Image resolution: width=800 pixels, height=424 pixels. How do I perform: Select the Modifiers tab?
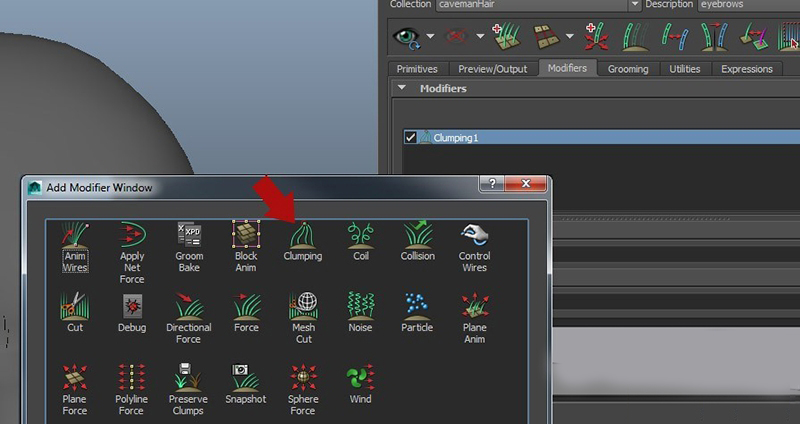[567, 68]
